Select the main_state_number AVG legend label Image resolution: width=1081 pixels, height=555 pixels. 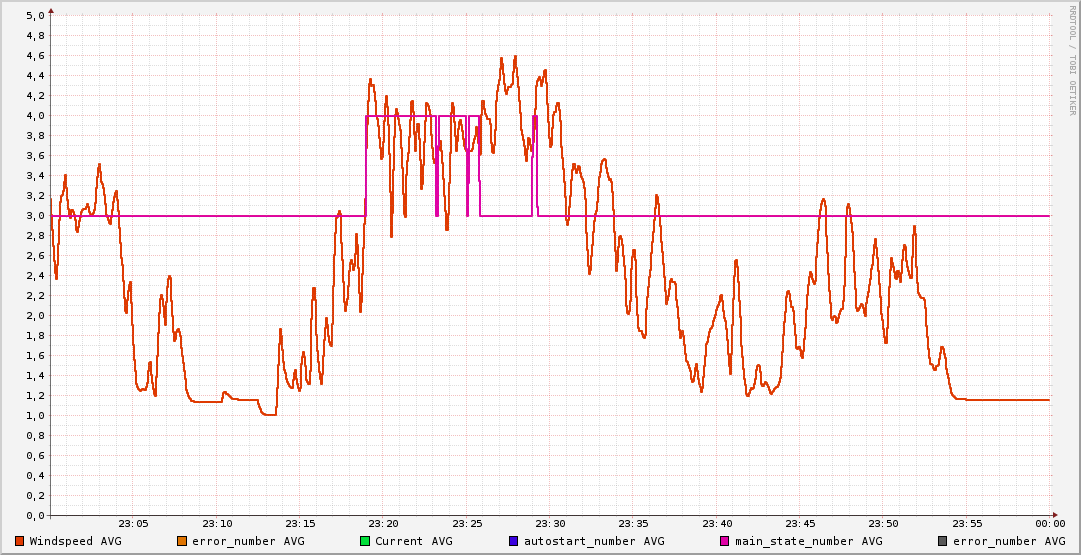[x=808, y=541]
